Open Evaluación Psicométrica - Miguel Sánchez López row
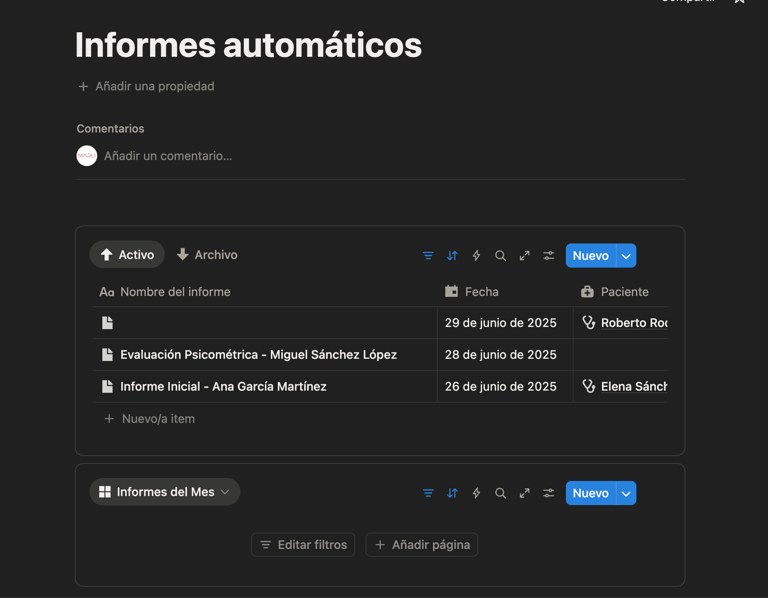Screen dimensions: 768x598 [x=258, y=355]
